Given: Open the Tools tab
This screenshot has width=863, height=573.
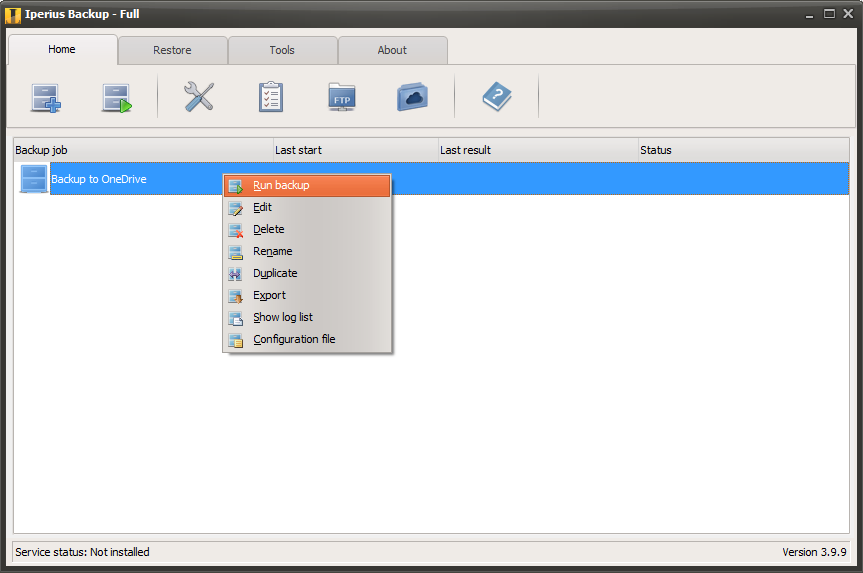Looking at the screenshot, I should 282,50.
